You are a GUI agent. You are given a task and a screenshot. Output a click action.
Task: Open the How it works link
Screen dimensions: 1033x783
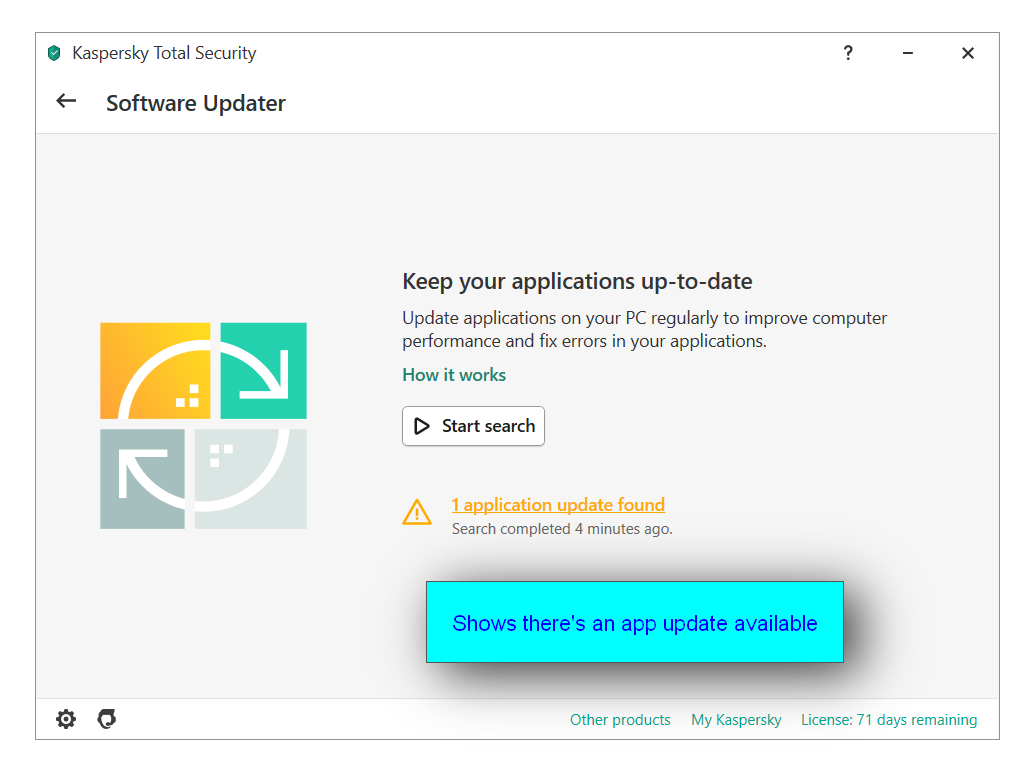click(x=454, y=375)
